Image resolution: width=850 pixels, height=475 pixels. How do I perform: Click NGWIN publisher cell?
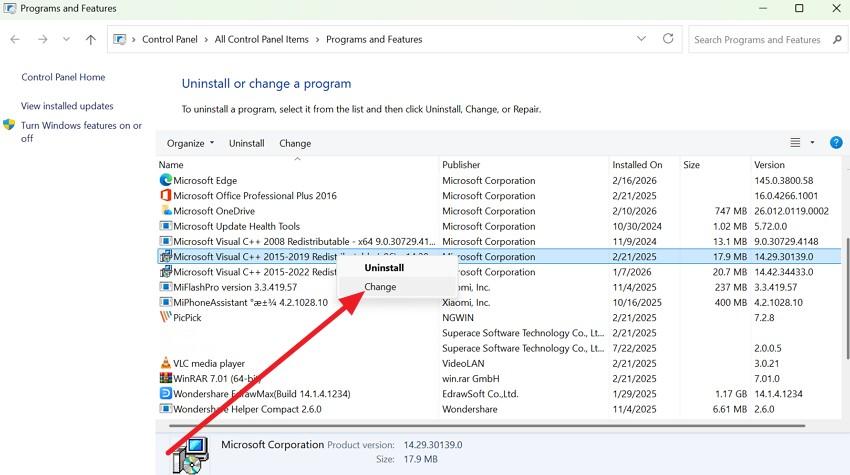pyautogui.click(x=458, y=318)
